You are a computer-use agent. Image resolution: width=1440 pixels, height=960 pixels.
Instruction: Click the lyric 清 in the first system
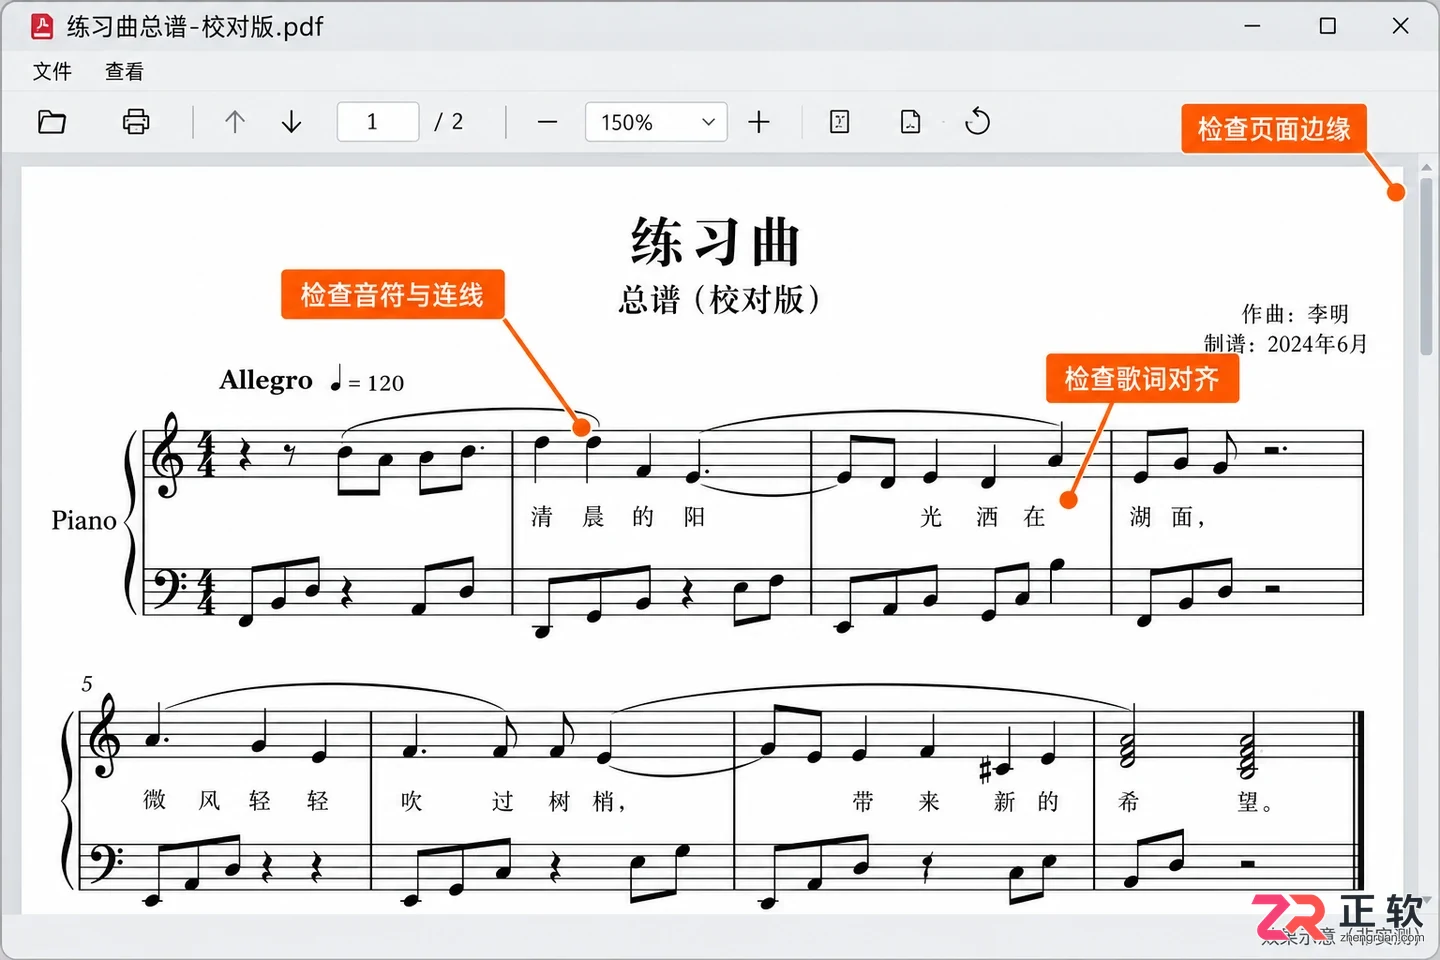541,517
